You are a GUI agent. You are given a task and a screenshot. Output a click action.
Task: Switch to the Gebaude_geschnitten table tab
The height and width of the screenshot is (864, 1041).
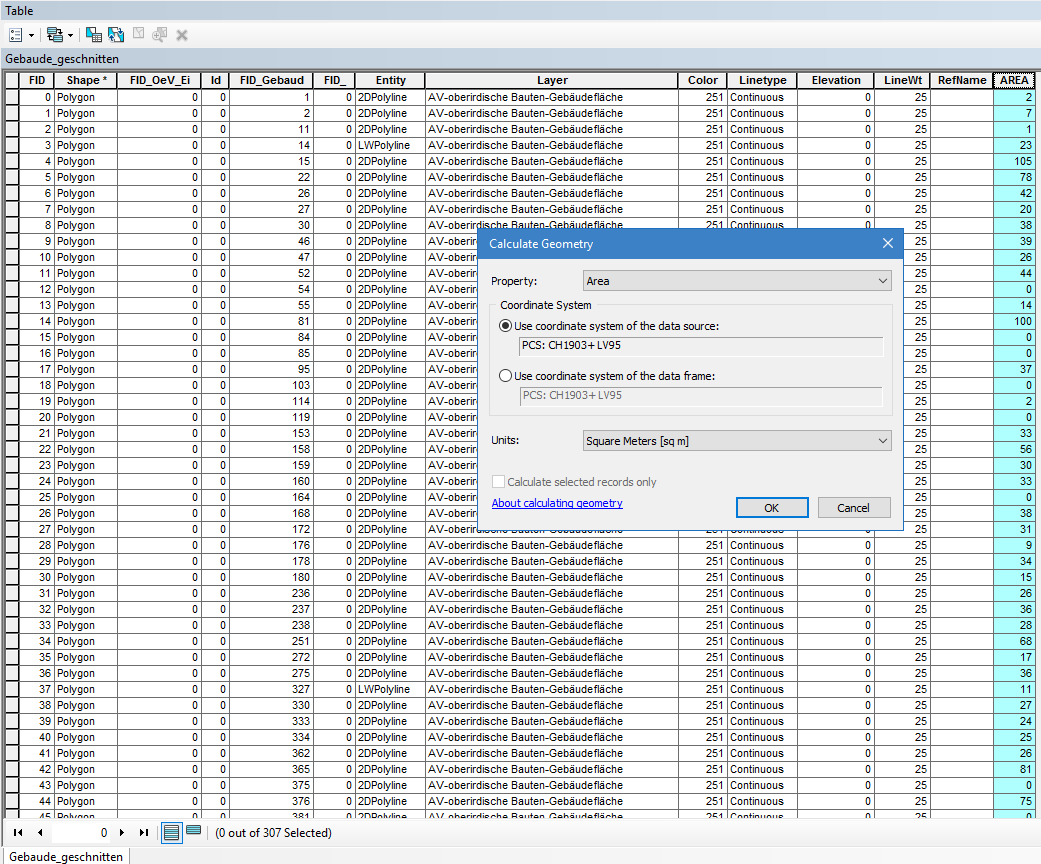(66, 857)
